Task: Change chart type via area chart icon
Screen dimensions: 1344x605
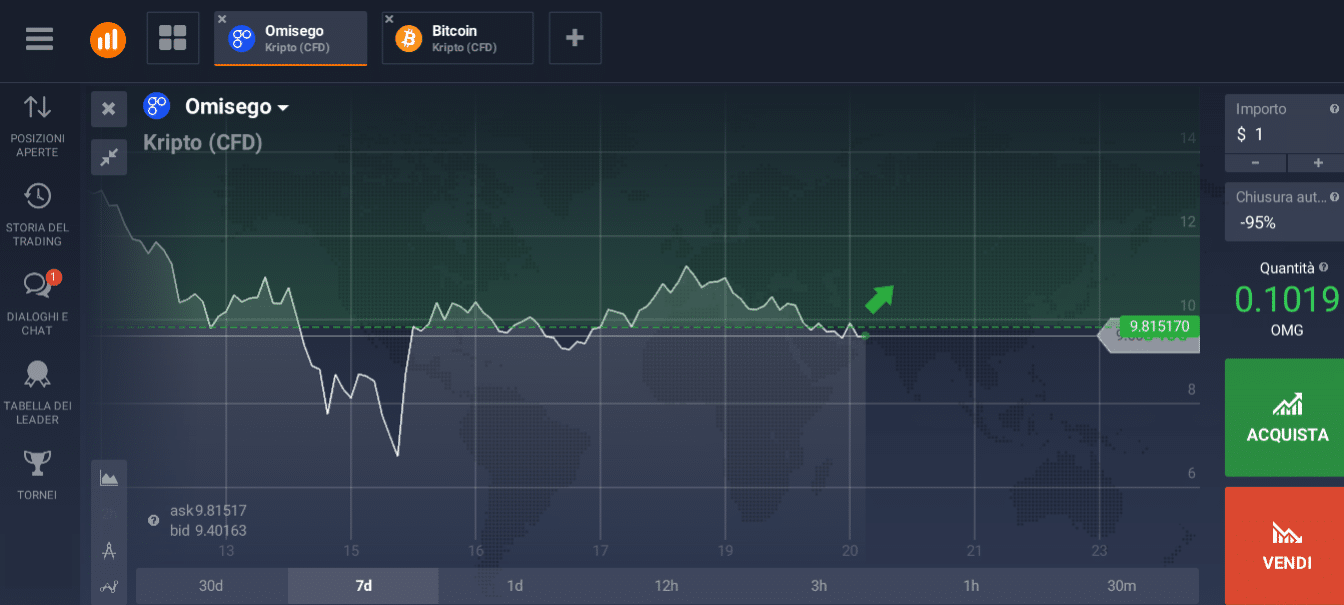Action: click(x=109, y=479)
